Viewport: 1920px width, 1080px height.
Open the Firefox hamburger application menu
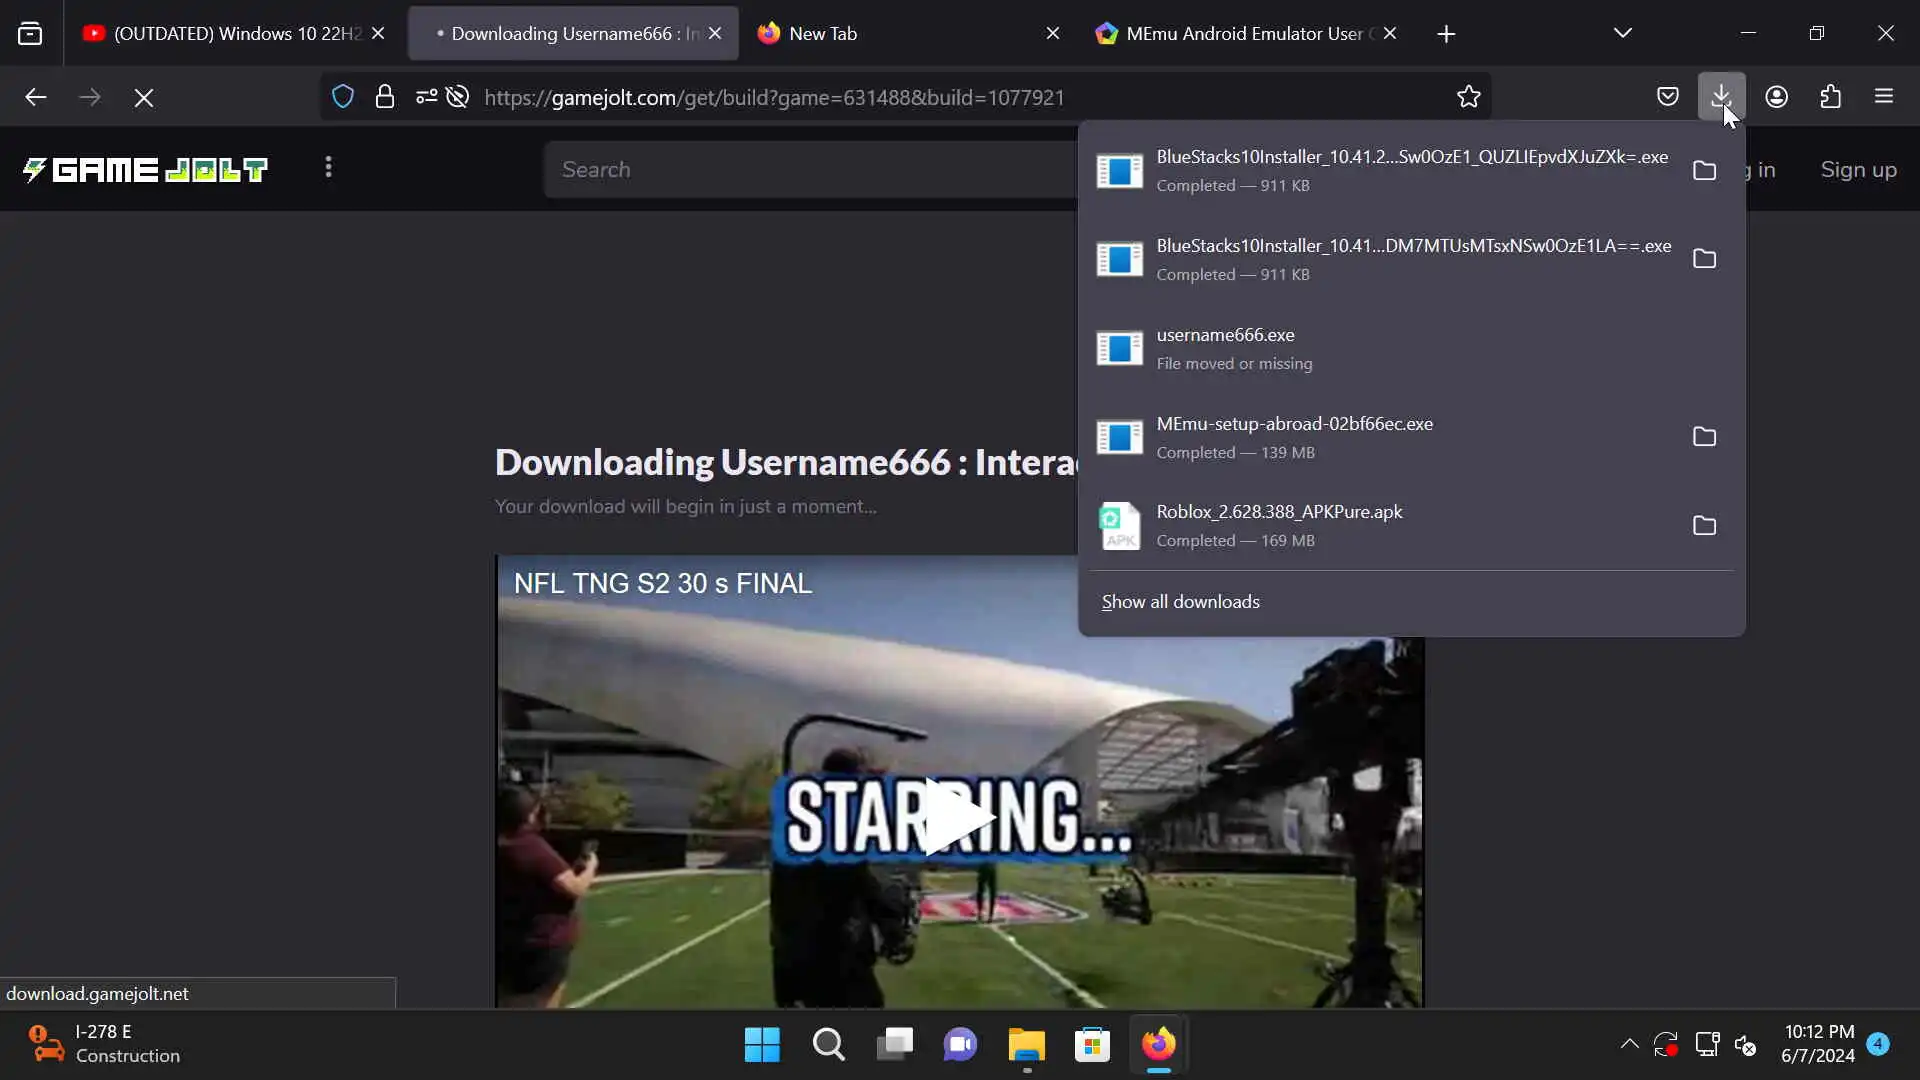1884,97
